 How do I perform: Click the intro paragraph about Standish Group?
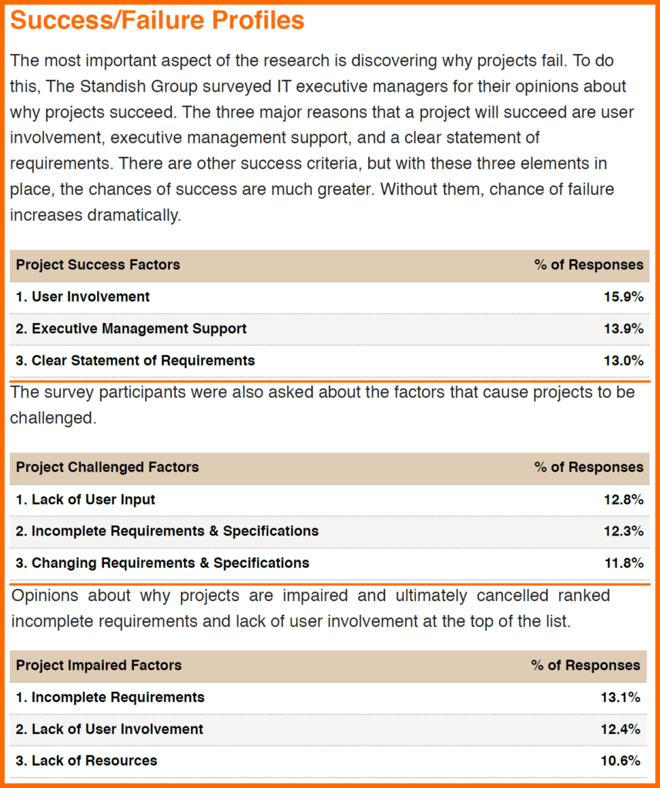pyautogui.click(x=322, y=138)
